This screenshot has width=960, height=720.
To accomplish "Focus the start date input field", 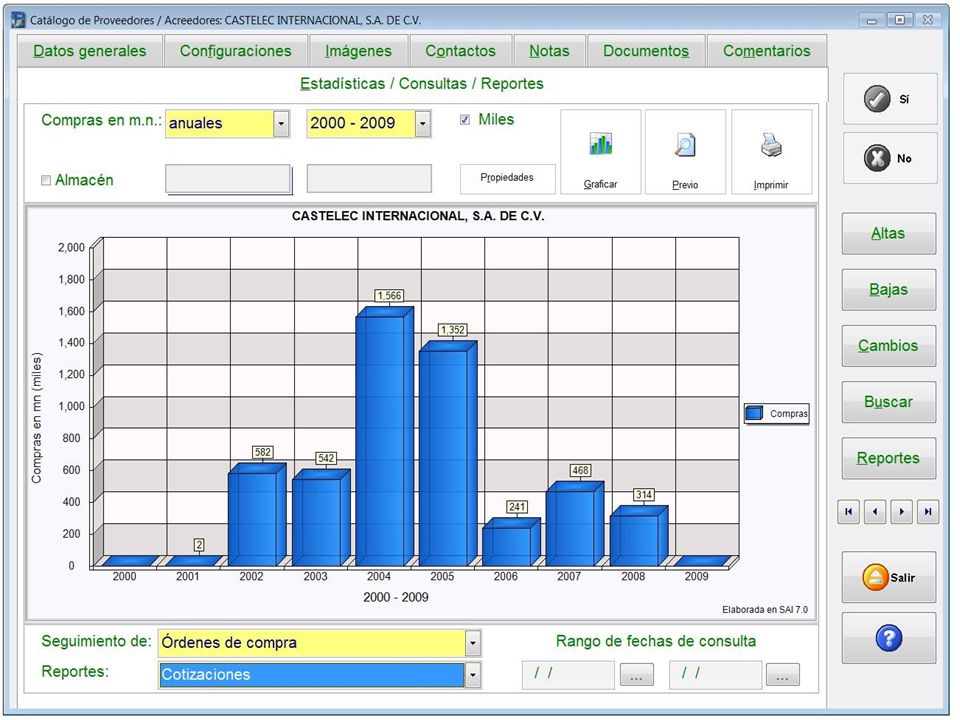I will (x=568, y=675).
